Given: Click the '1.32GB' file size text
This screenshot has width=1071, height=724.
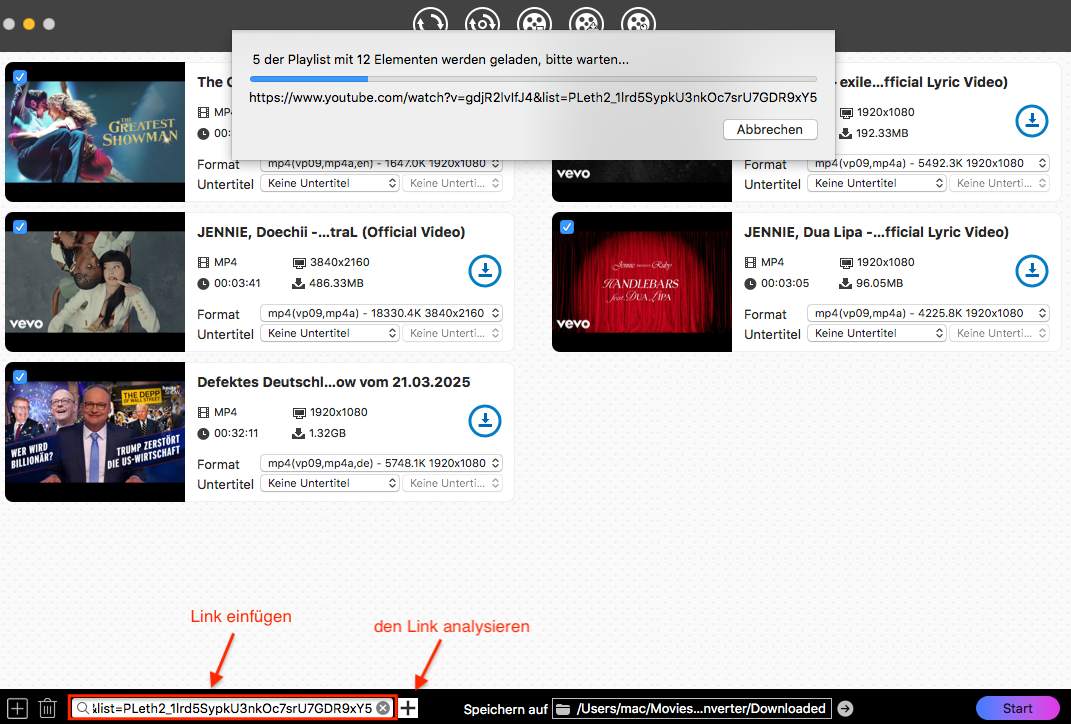Looking at the screenshot, I should (x=327, y=433).
